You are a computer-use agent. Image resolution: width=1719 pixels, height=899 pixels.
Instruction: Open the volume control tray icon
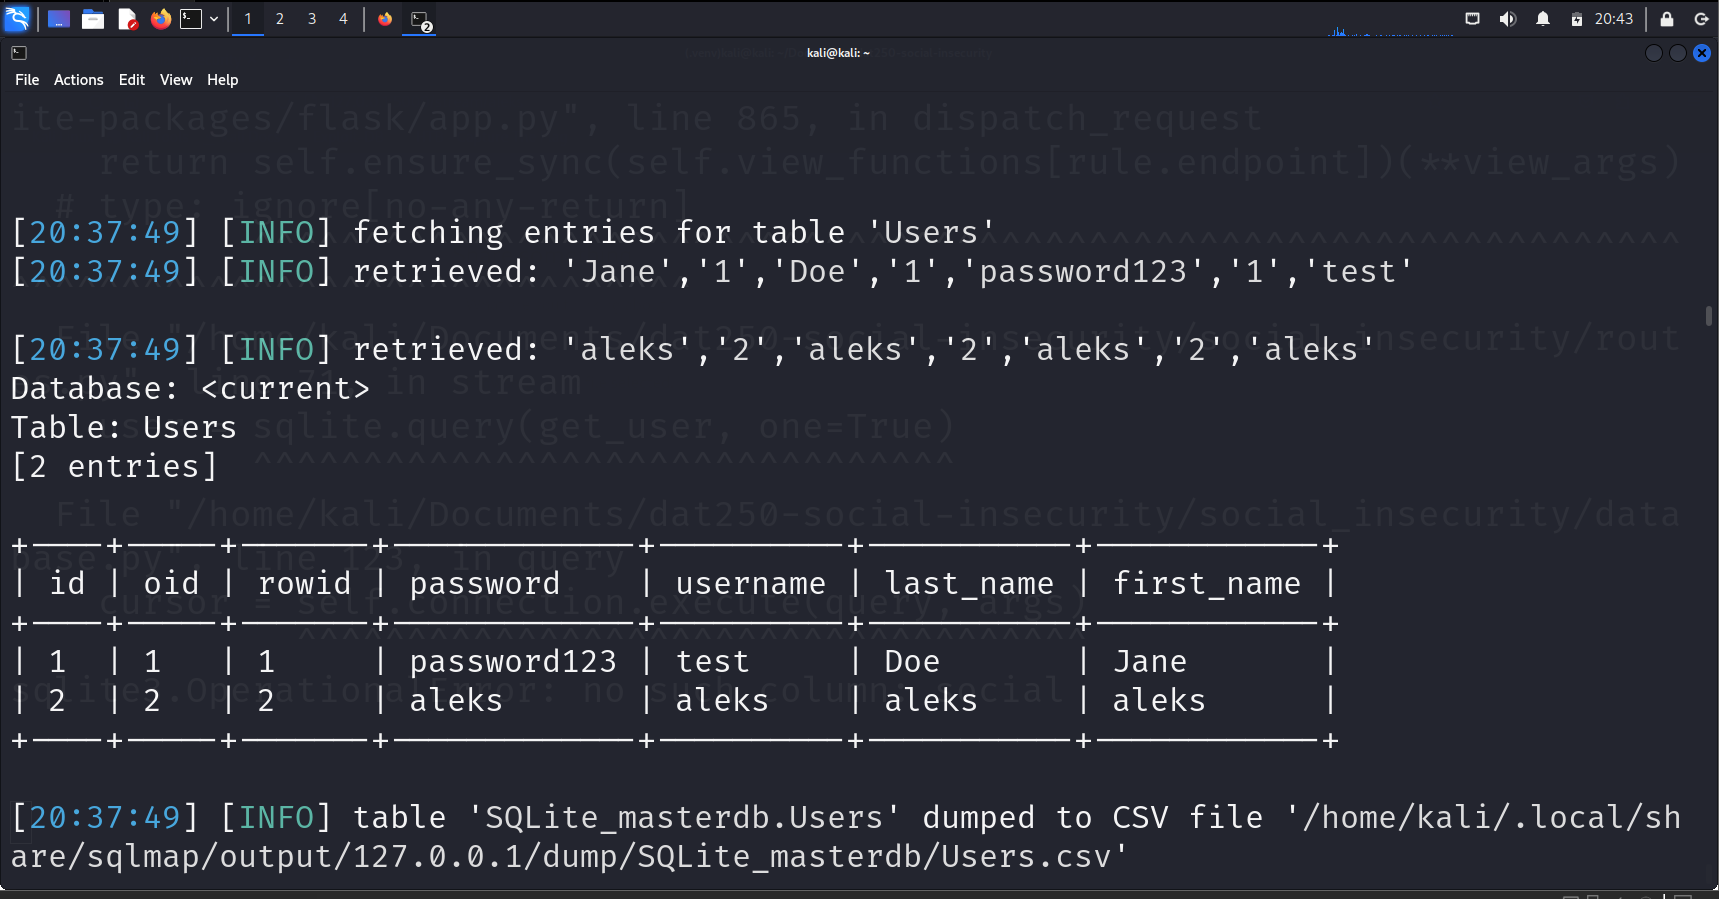(1508, 19)
